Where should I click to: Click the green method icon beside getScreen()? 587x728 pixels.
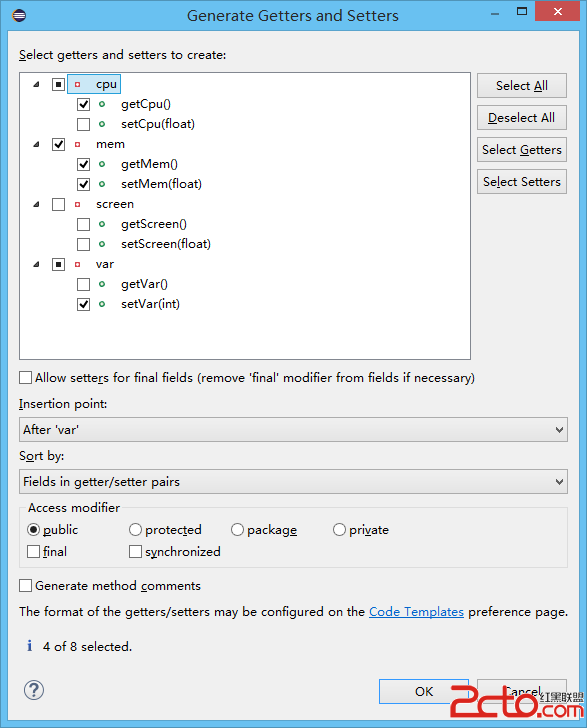[102, 224]
